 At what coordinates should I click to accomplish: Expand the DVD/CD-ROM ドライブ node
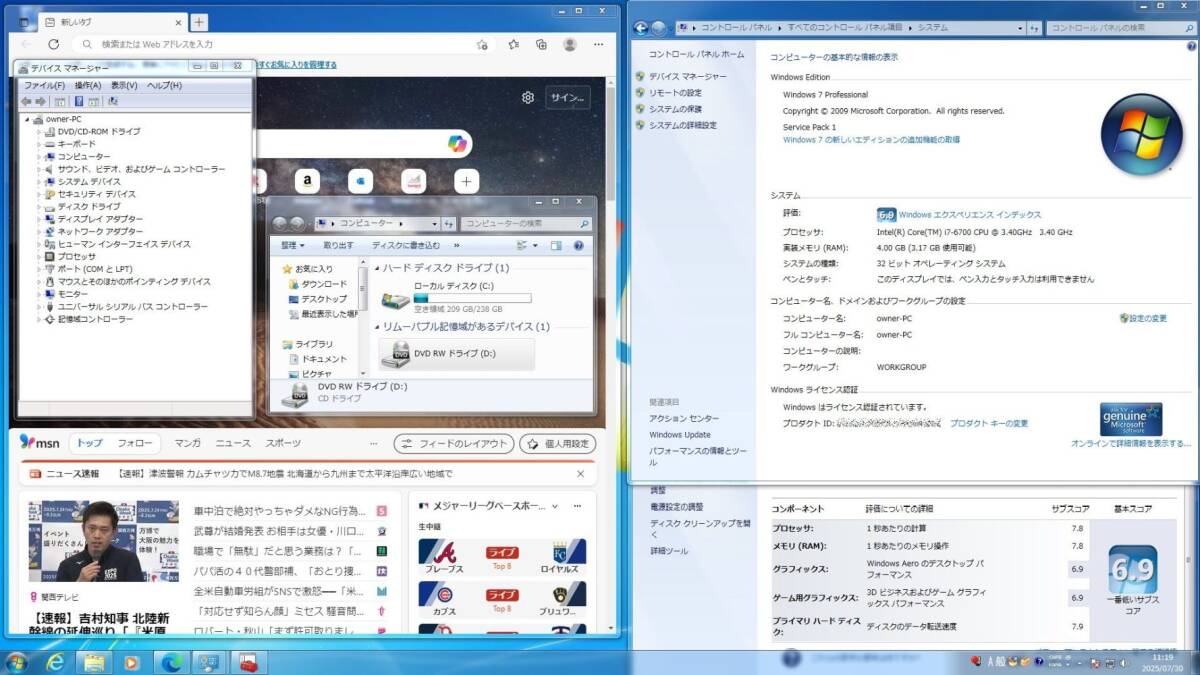pyautogui.click(x=40, y=132)
